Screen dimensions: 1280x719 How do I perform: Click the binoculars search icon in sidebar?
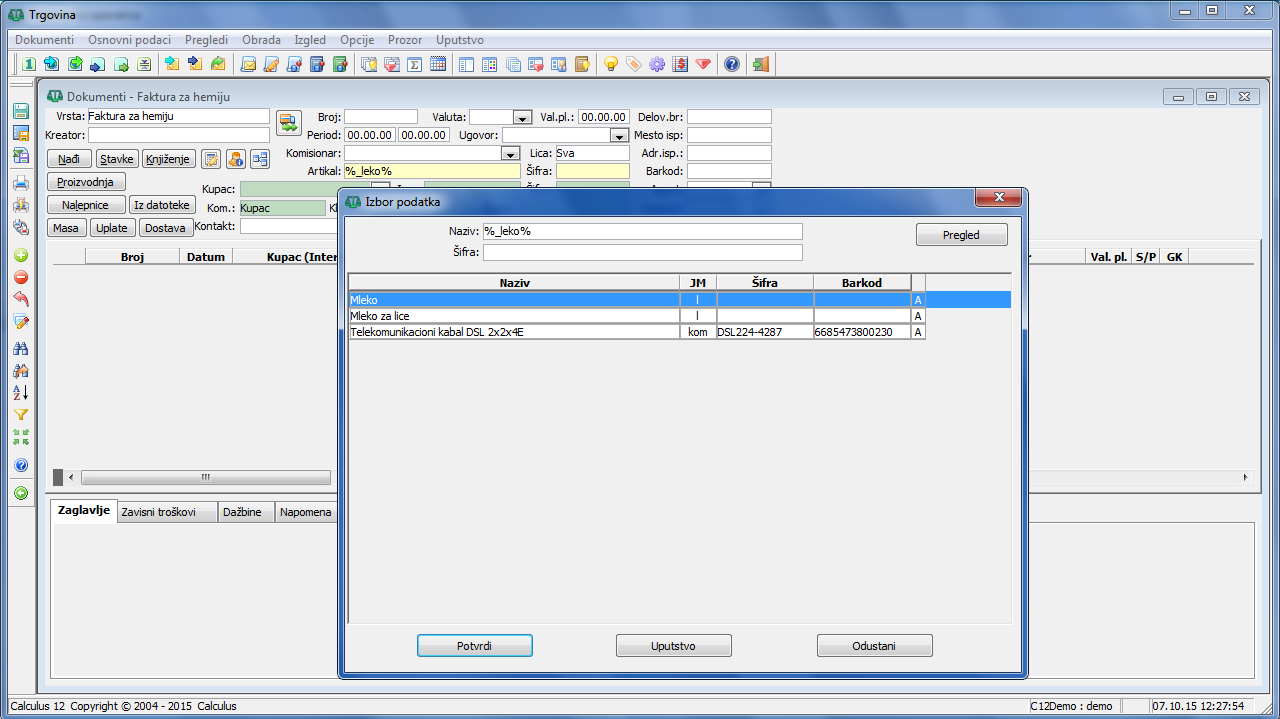[20, 348]
